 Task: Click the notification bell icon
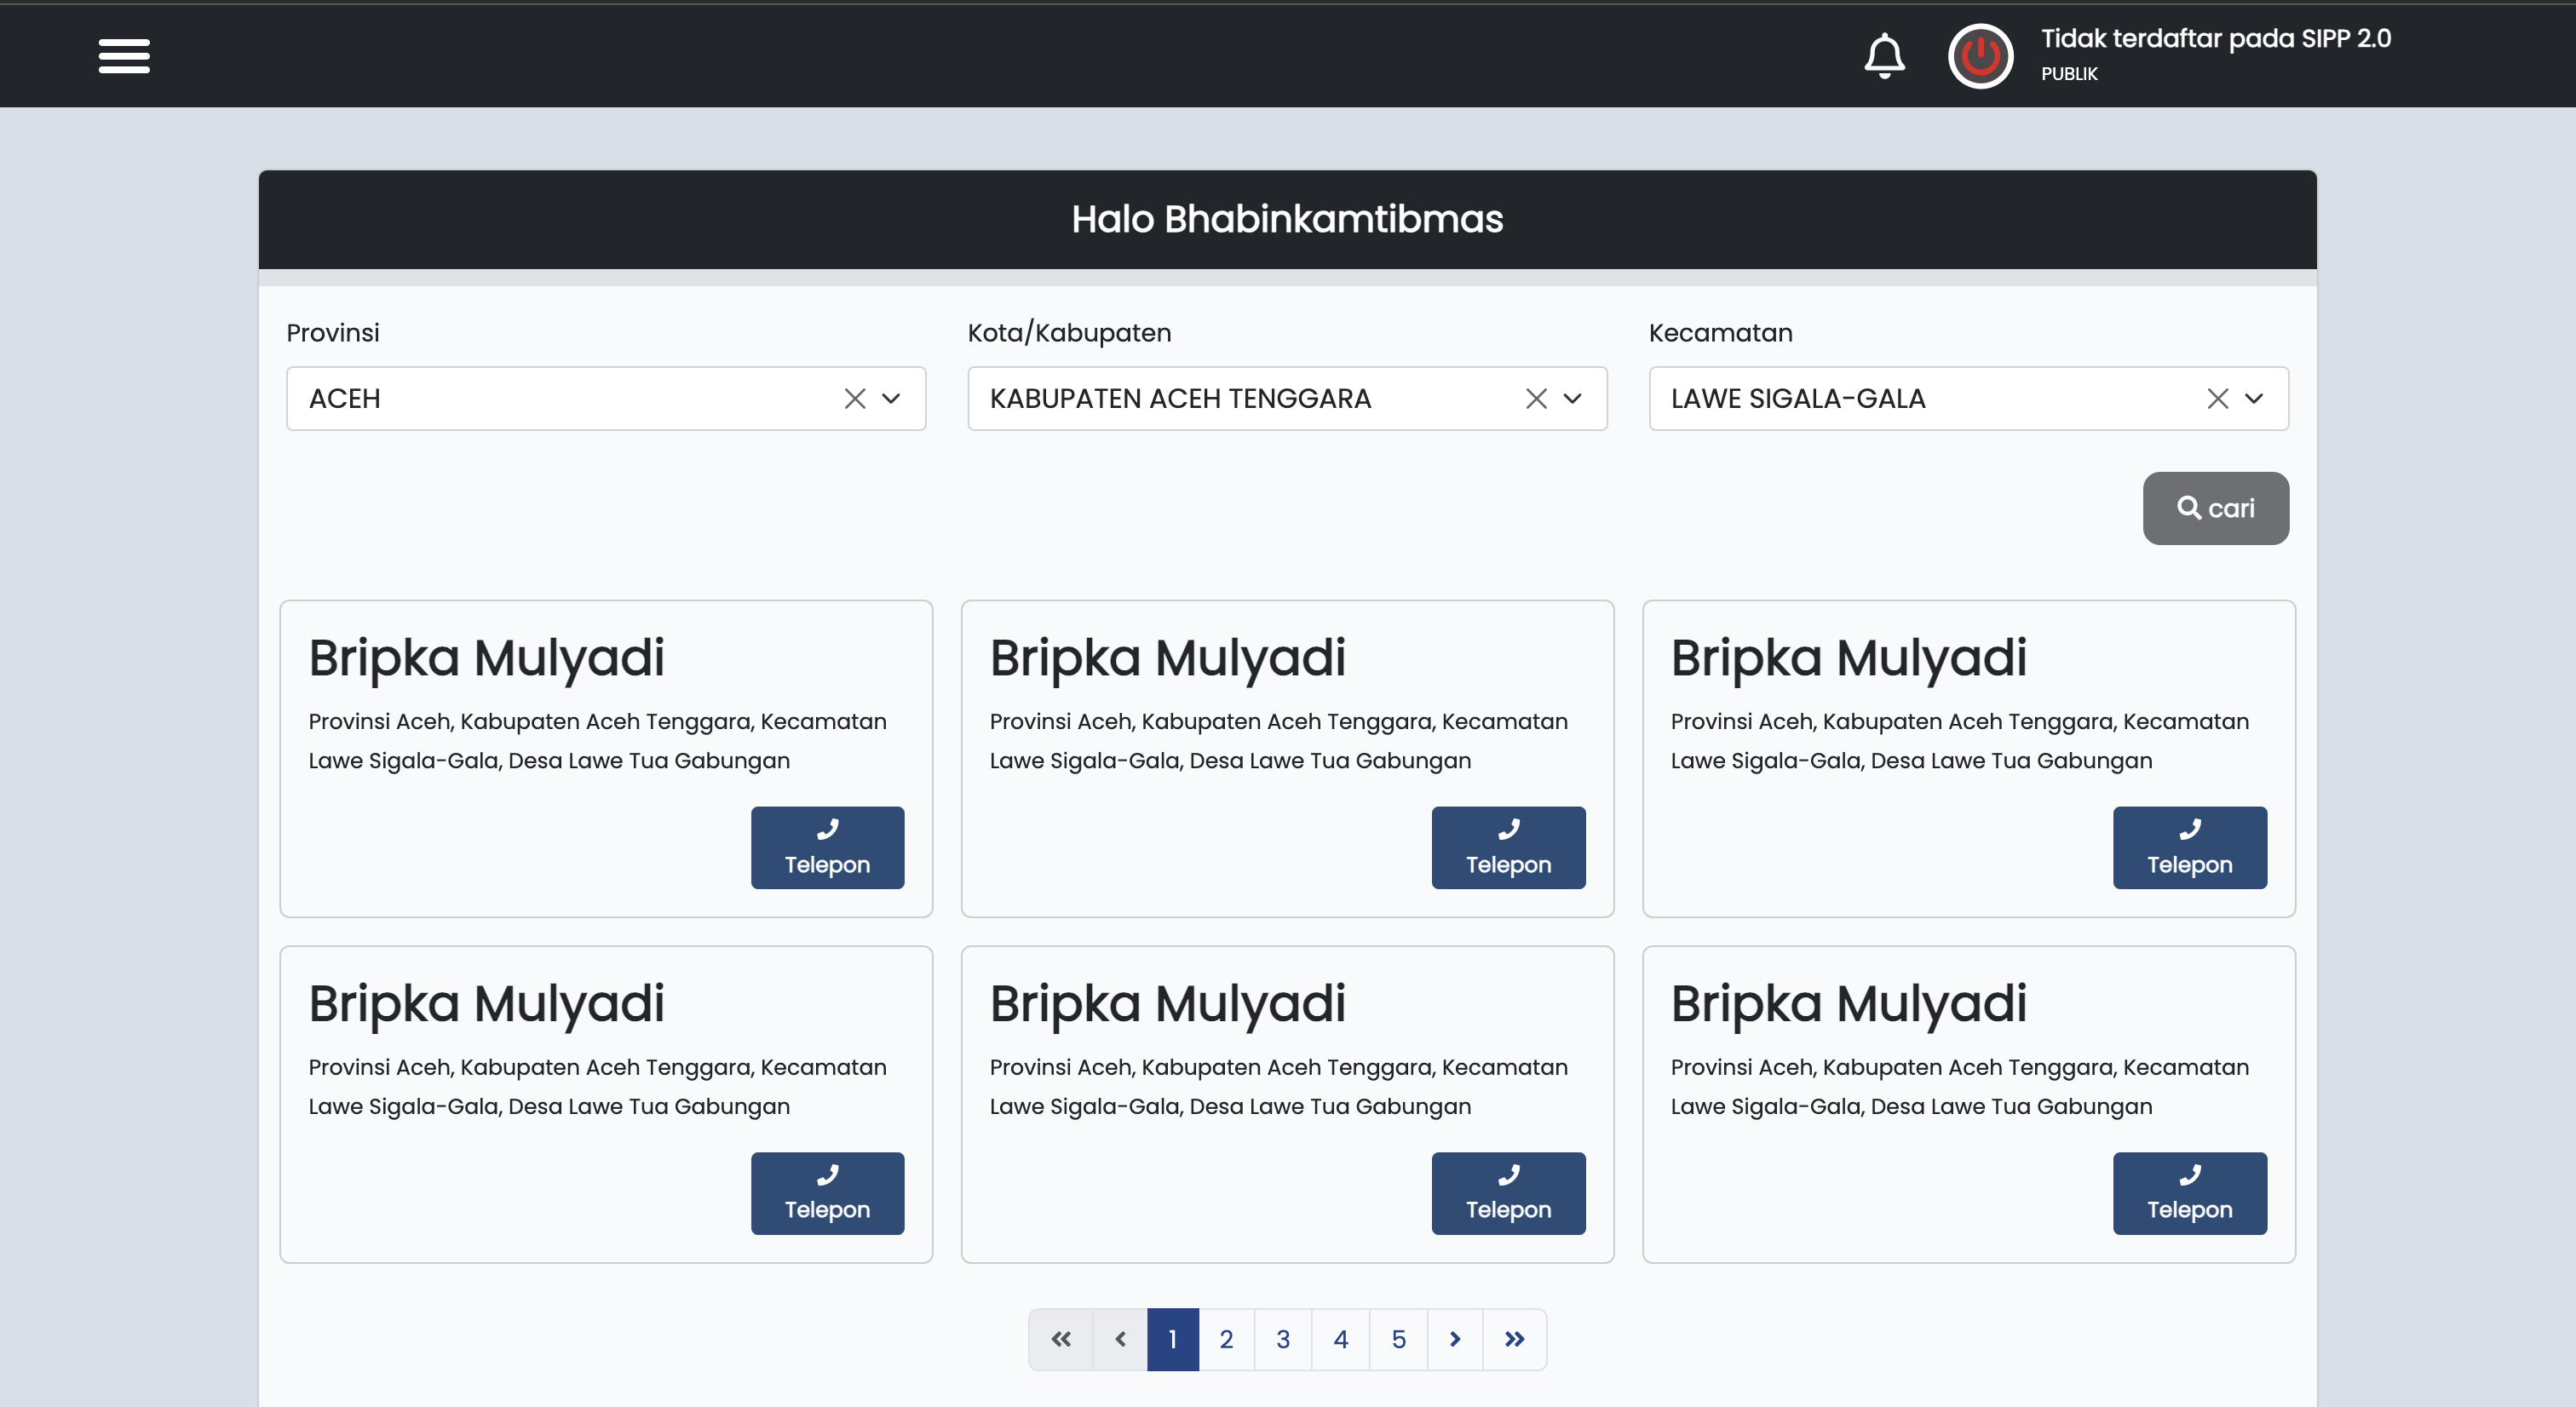click(1884, 56)
